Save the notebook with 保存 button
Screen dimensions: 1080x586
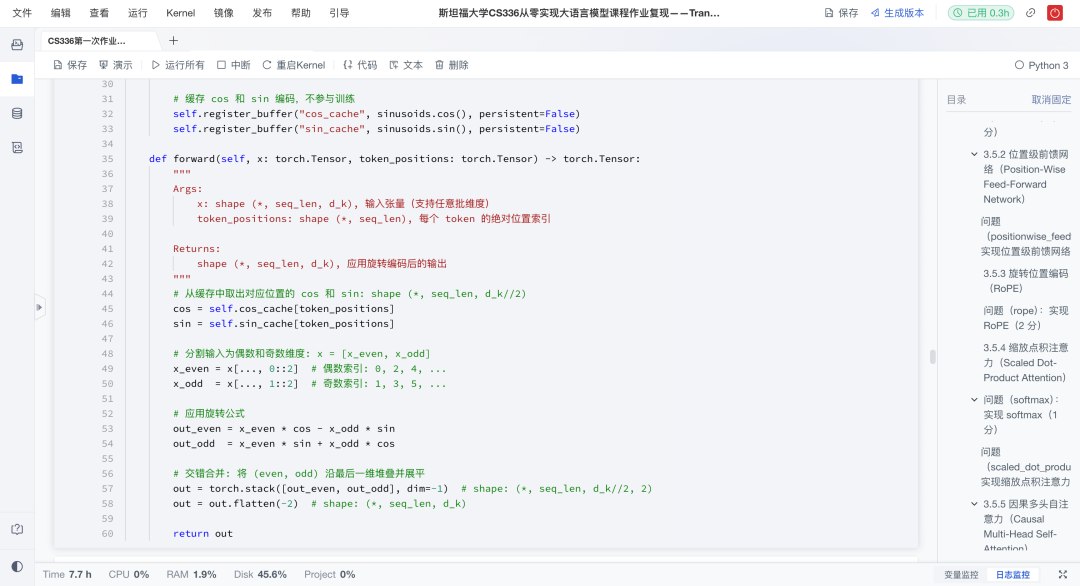tap(69, 64)
